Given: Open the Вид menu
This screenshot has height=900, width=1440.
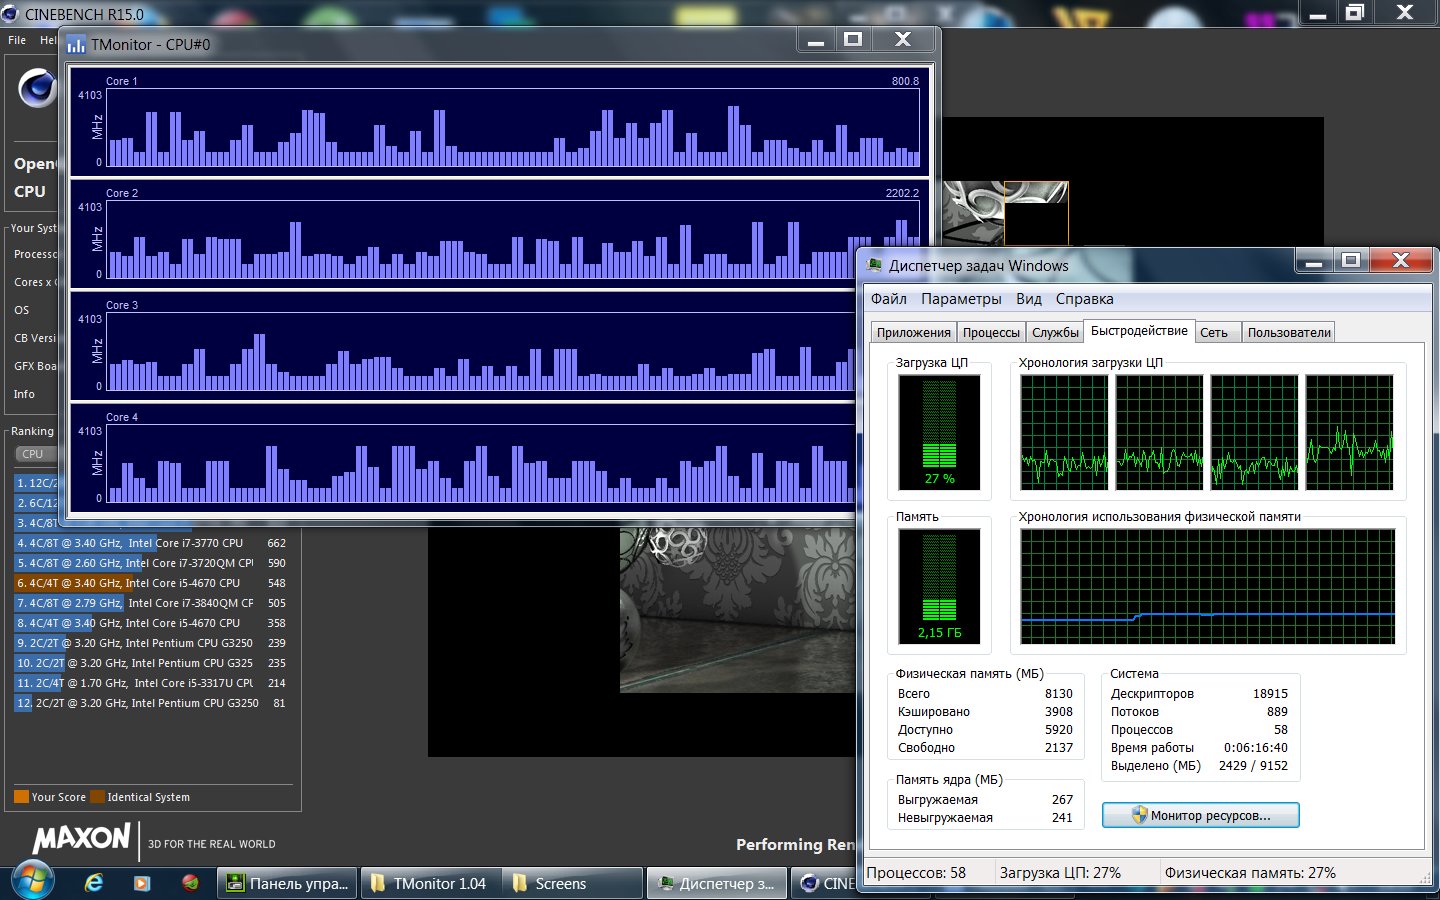Looking at the screenshot, I should 1028,299.
